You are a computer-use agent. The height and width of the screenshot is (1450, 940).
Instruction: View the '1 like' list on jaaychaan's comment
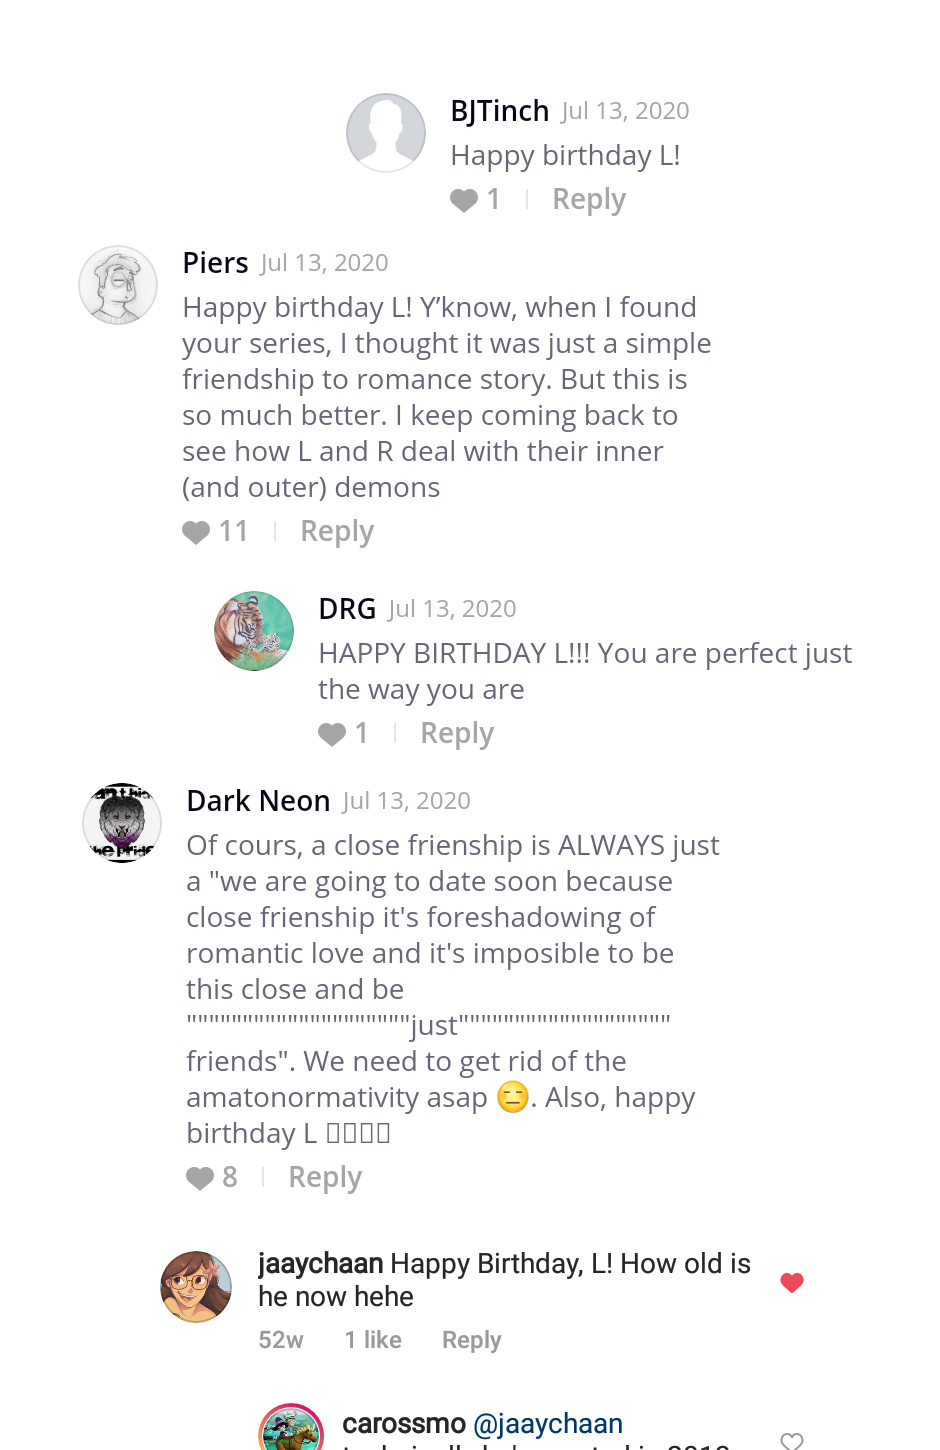373,1340
